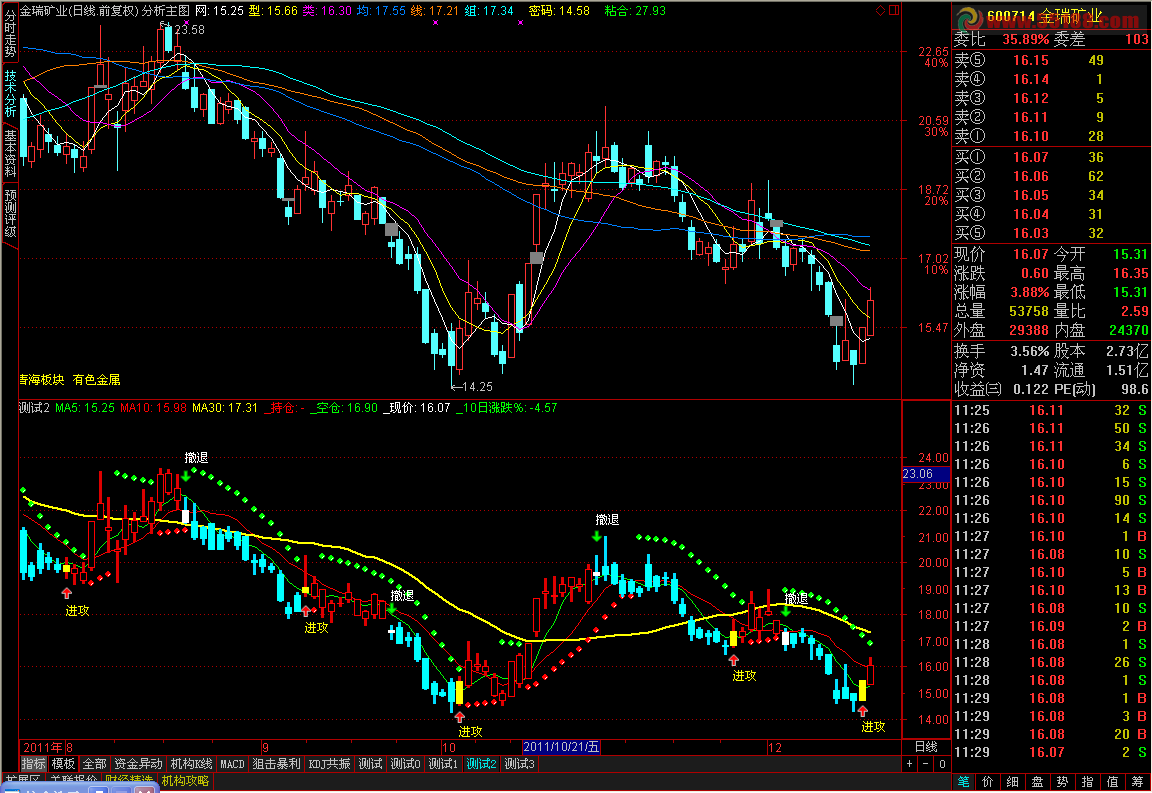
Task: Click the 青海板块 sector link
Action: 41,380
